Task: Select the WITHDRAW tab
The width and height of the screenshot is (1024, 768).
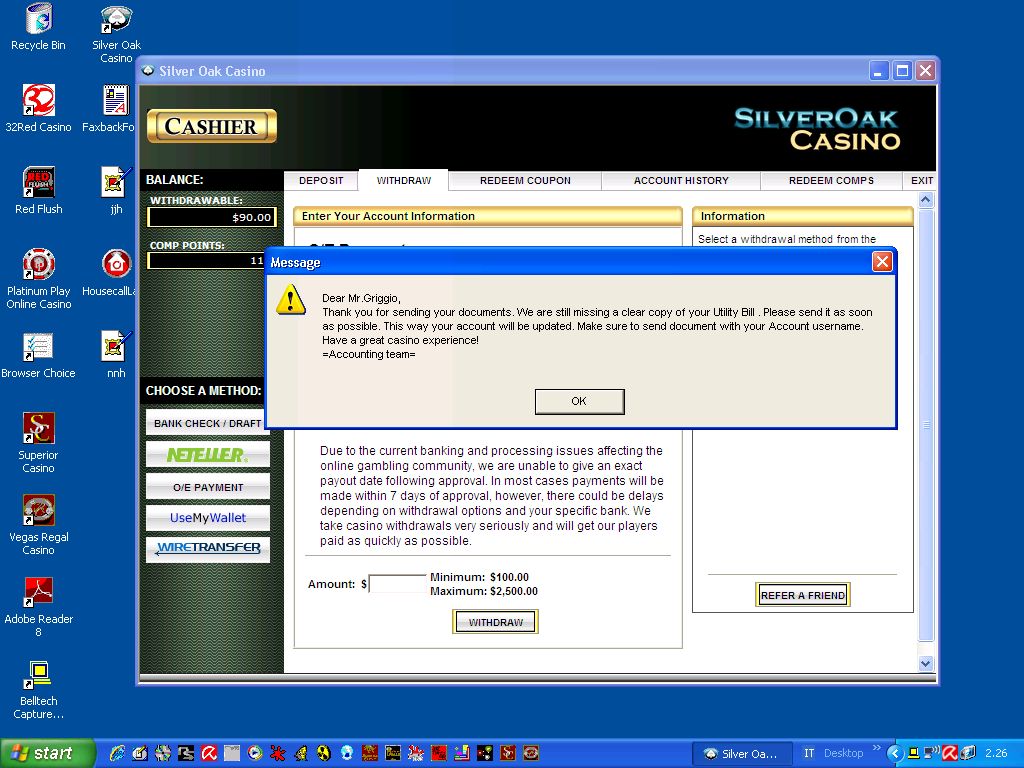Action: (x=404, y=180)
